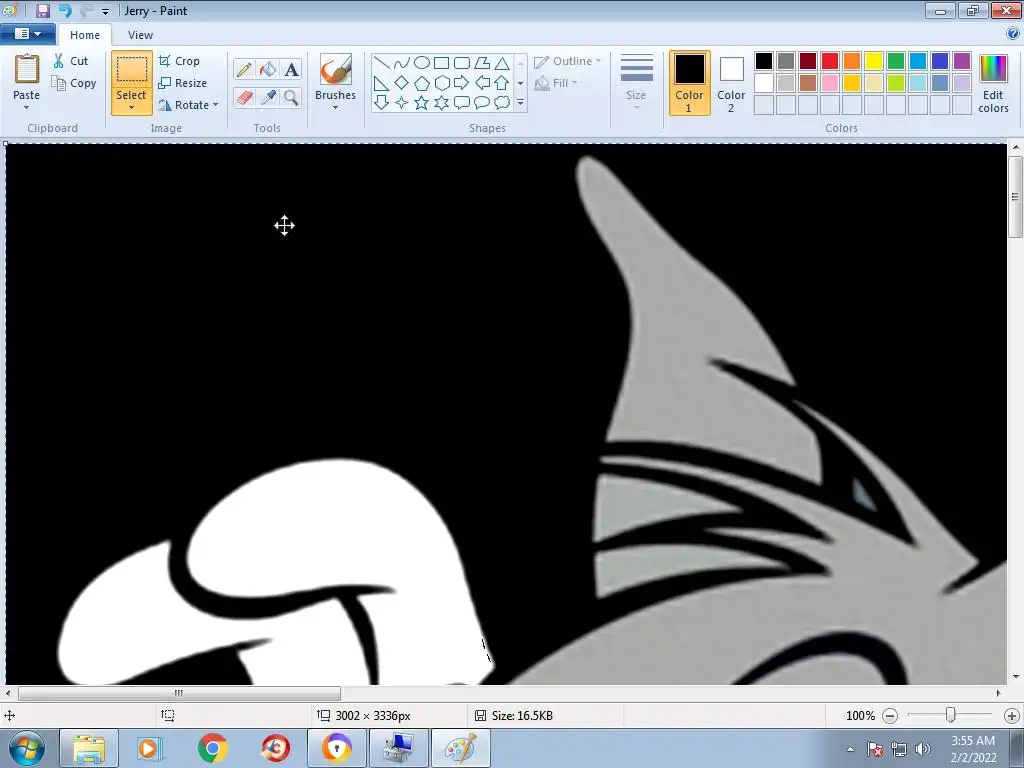Click the zoom in plus button

(x=1012, y=716)
